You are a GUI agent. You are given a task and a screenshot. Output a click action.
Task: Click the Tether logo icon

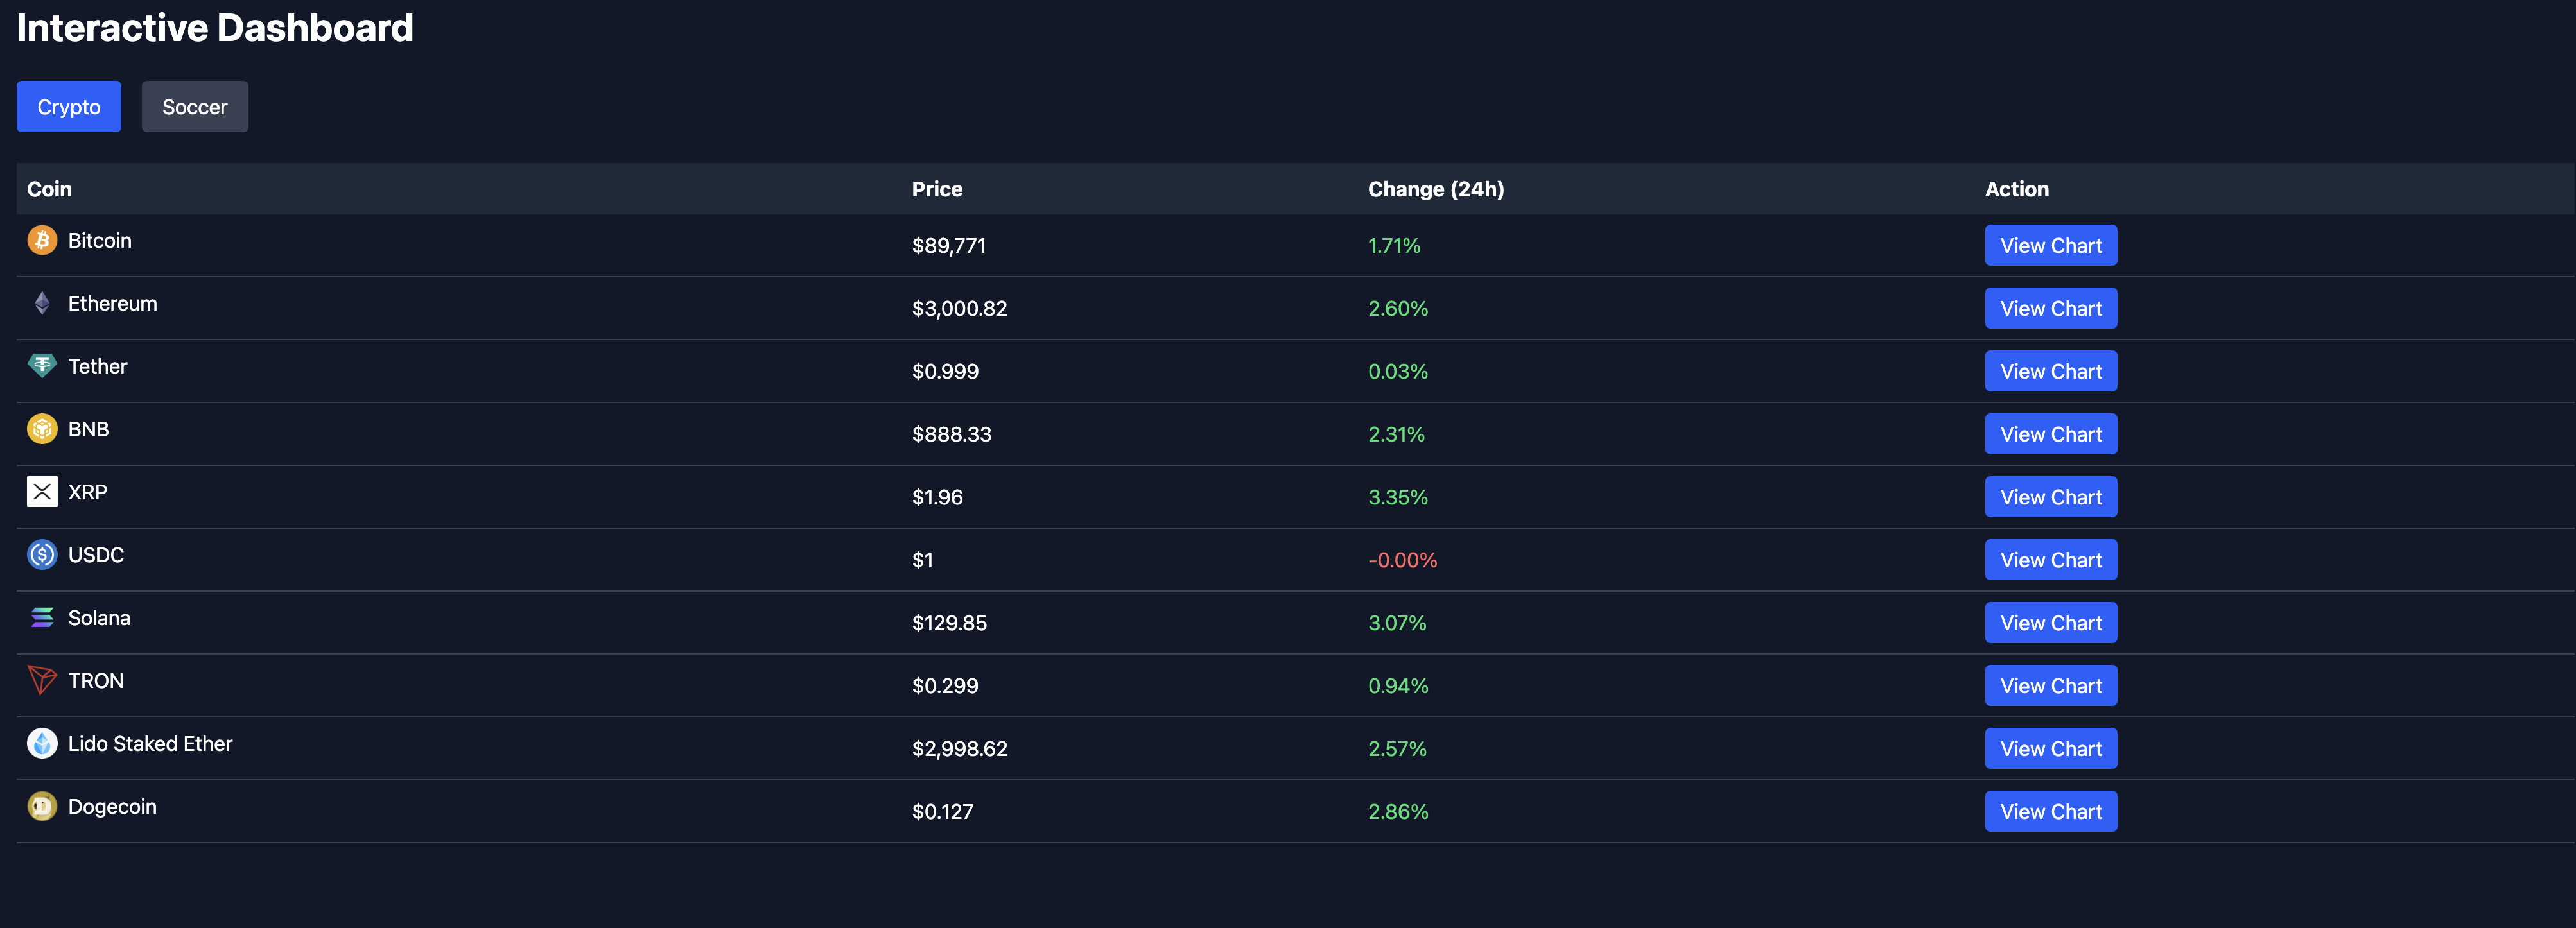pyautogui.click(x=42, y=366)
